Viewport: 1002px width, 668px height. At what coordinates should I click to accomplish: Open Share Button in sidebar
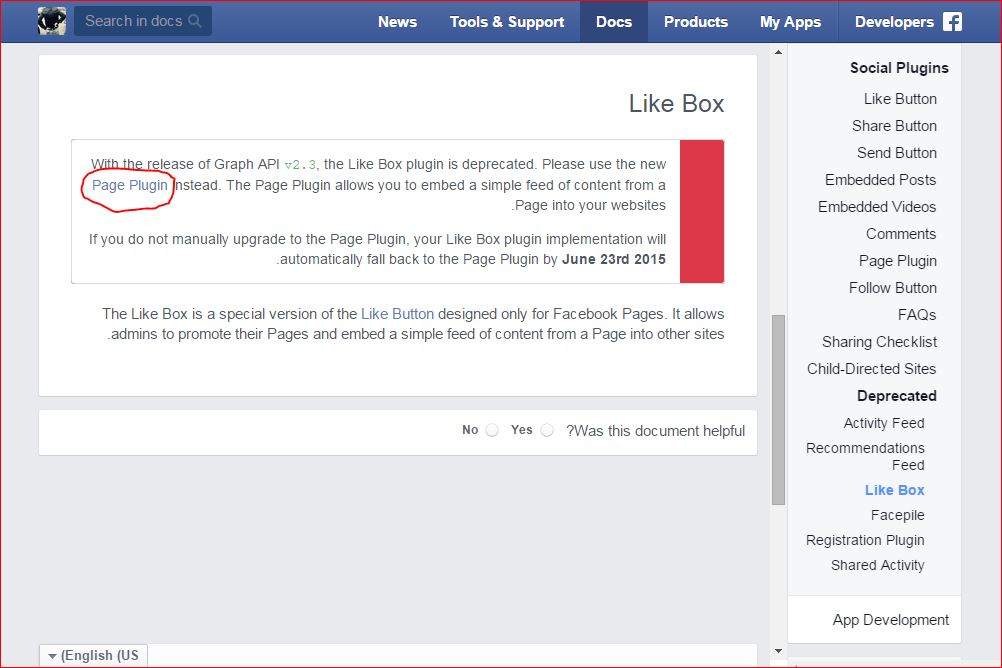(x=894, y=126)
